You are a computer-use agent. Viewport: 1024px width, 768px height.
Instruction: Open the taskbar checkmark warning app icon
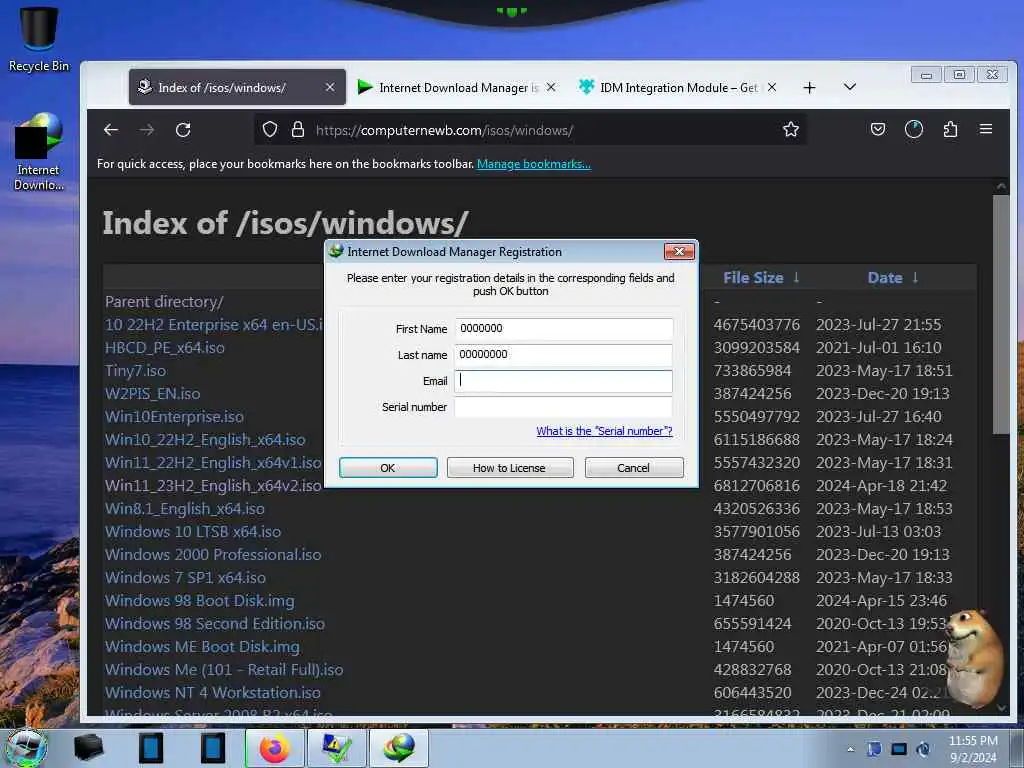coord(336,748)
